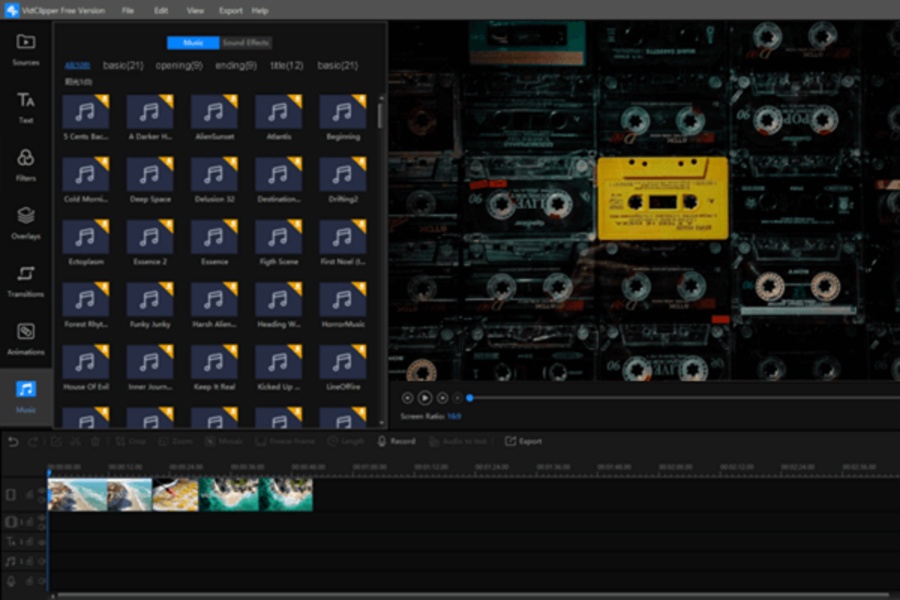Open the Screen Ratio 16:9 selector
This screenshot has height=600, width=900.
[x=454, y=415]
